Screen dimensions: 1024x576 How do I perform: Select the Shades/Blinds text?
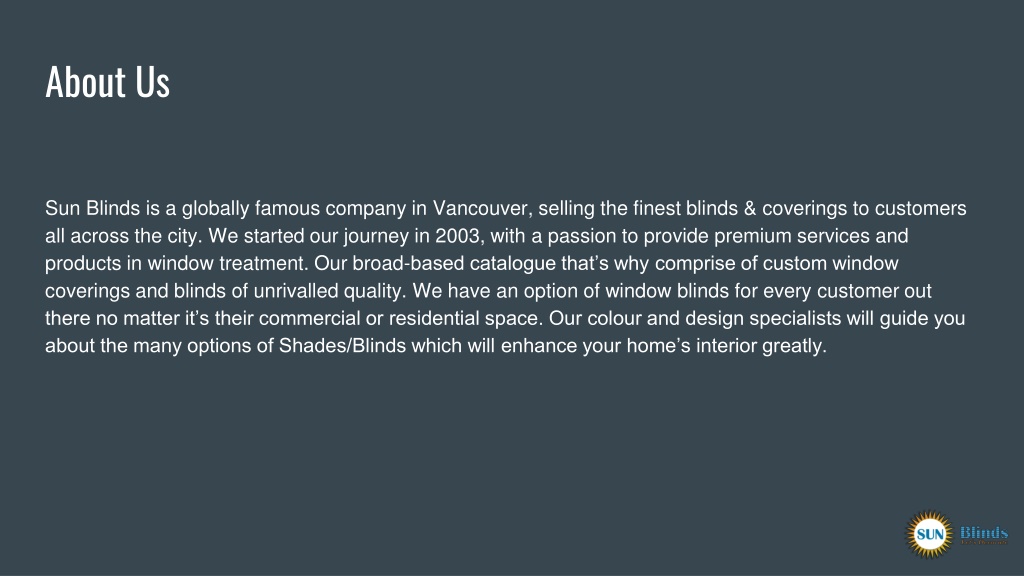pos(342,345)
